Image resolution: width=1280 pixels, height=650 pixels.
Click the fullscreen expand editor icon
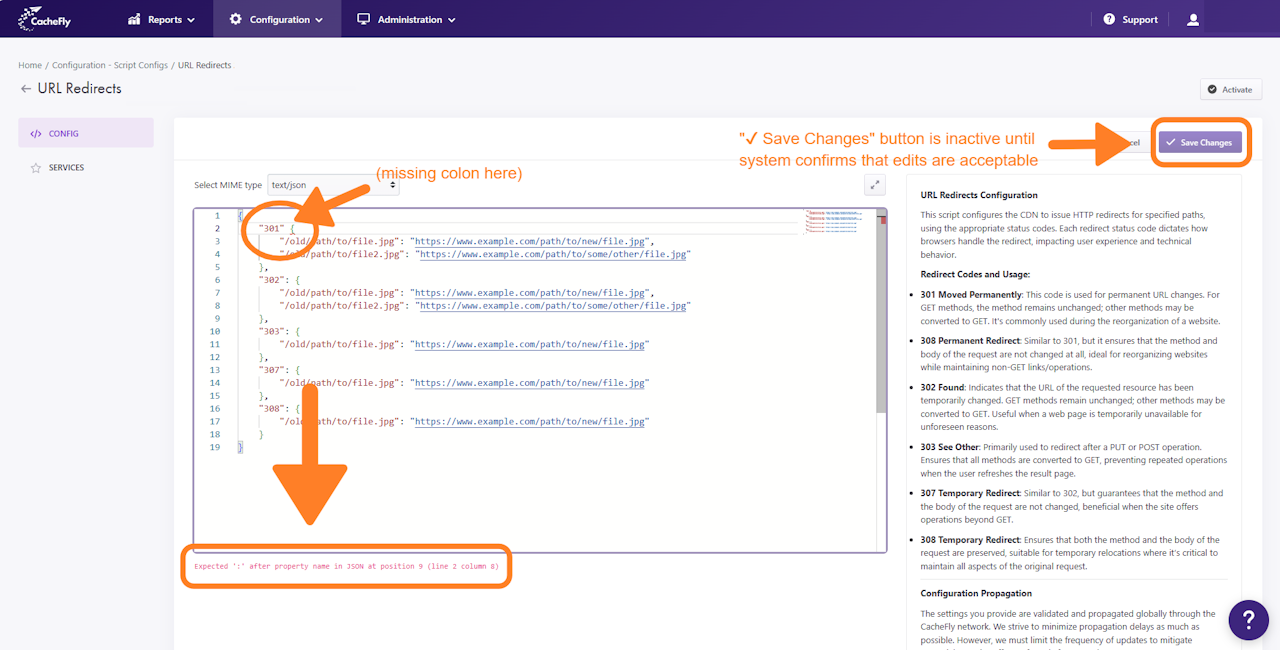coord(875,184)
